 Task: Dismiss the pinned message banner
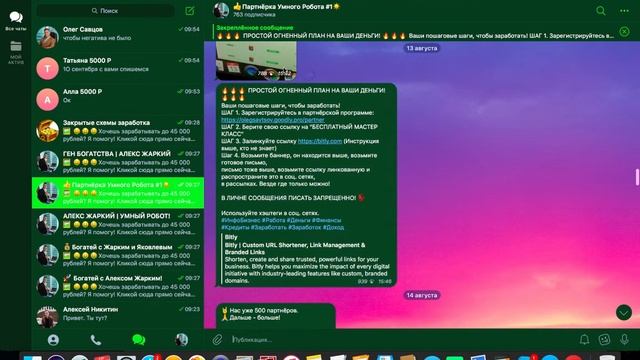pos(624,32)
